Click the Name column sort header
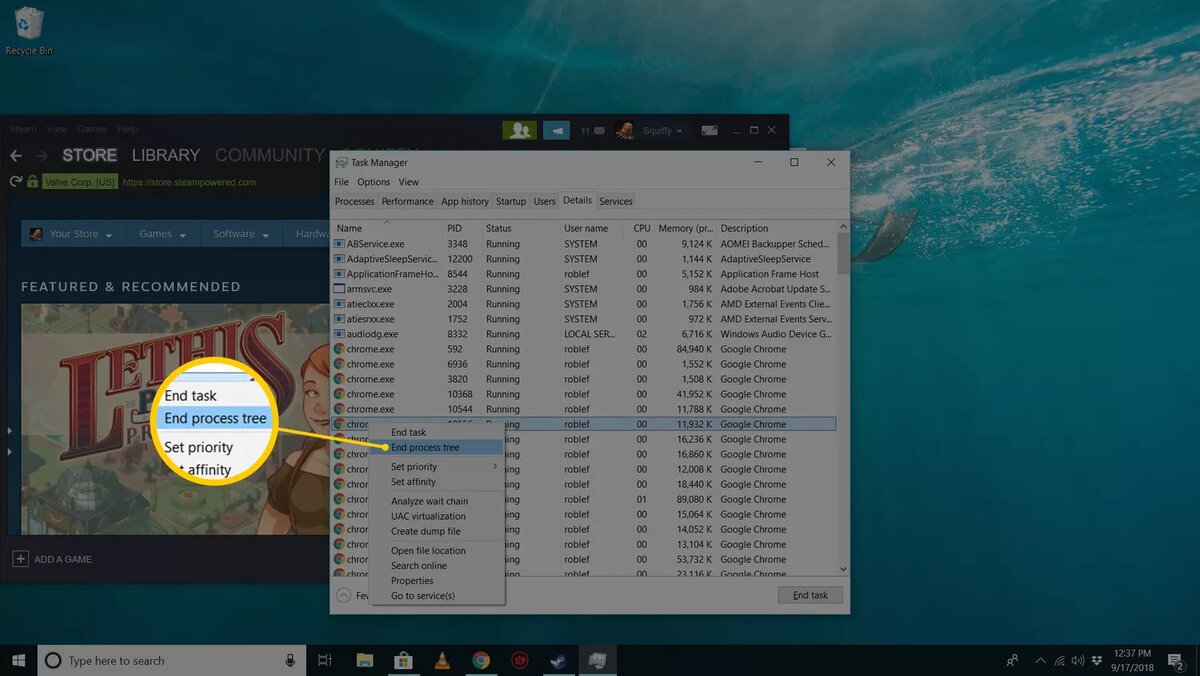1200x676 pixels. click(388, 228)
